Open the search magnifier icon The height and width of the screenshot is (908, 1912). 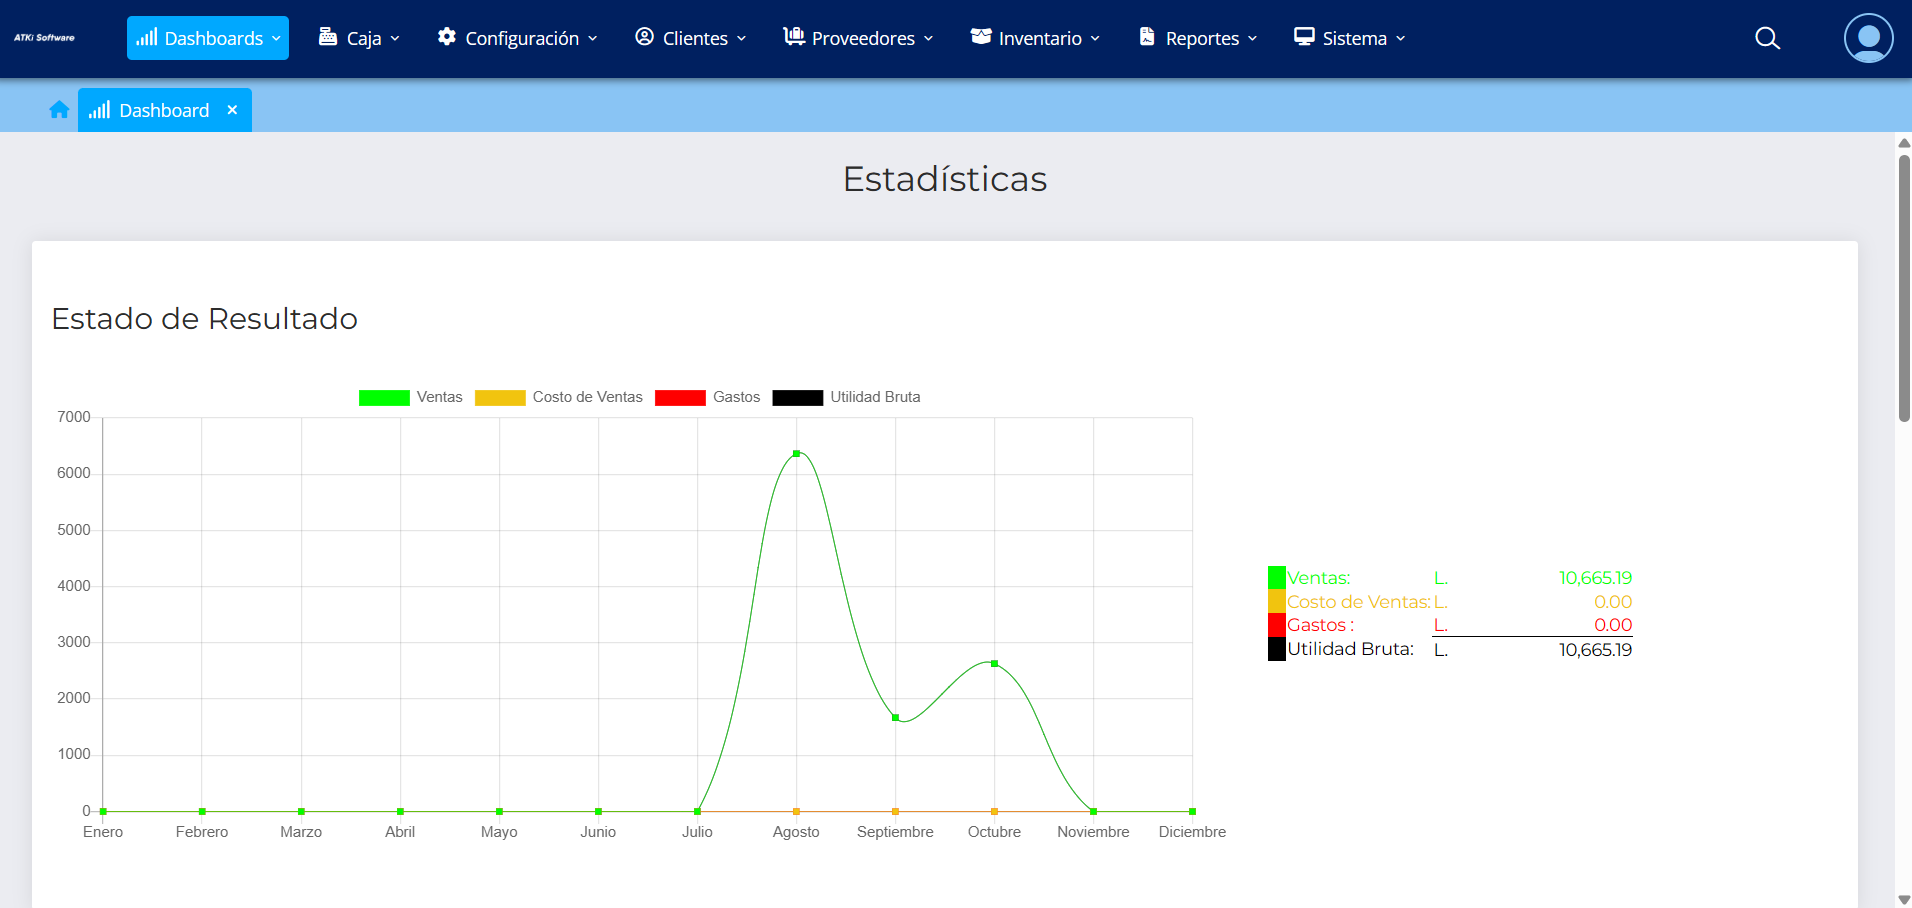point(1767,38)
